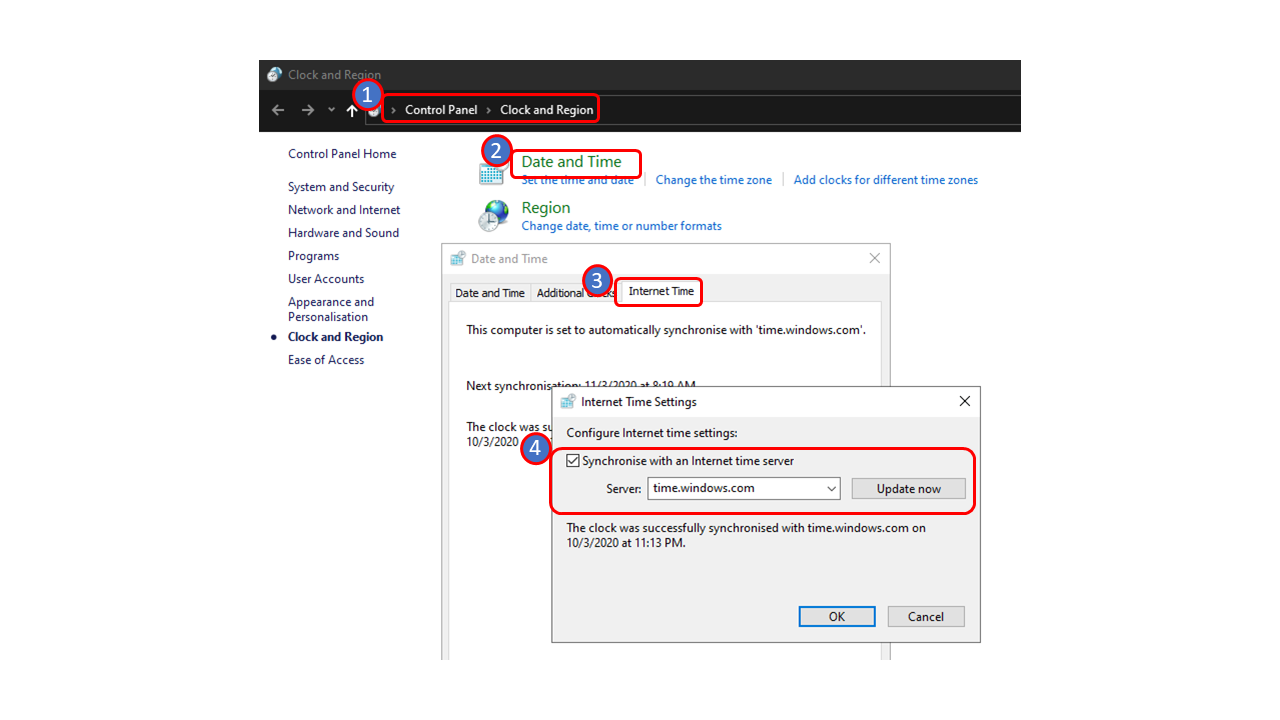
Task: Open User Accounts in sidebar
Action: [326, 279]
